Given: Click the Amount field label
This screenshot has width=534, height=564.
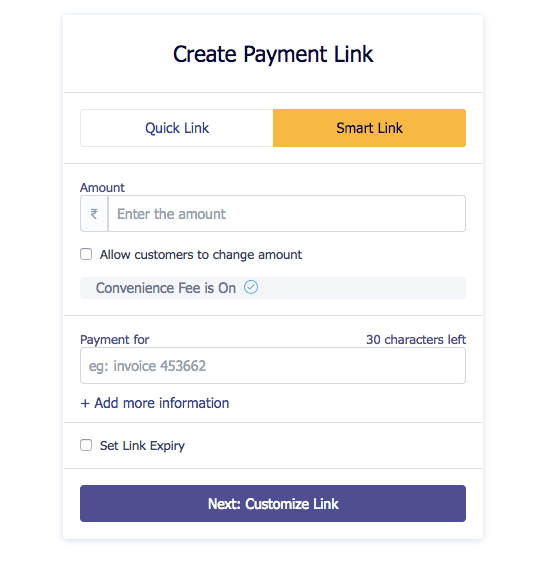Looking at the screenshot, I should 102,187.
